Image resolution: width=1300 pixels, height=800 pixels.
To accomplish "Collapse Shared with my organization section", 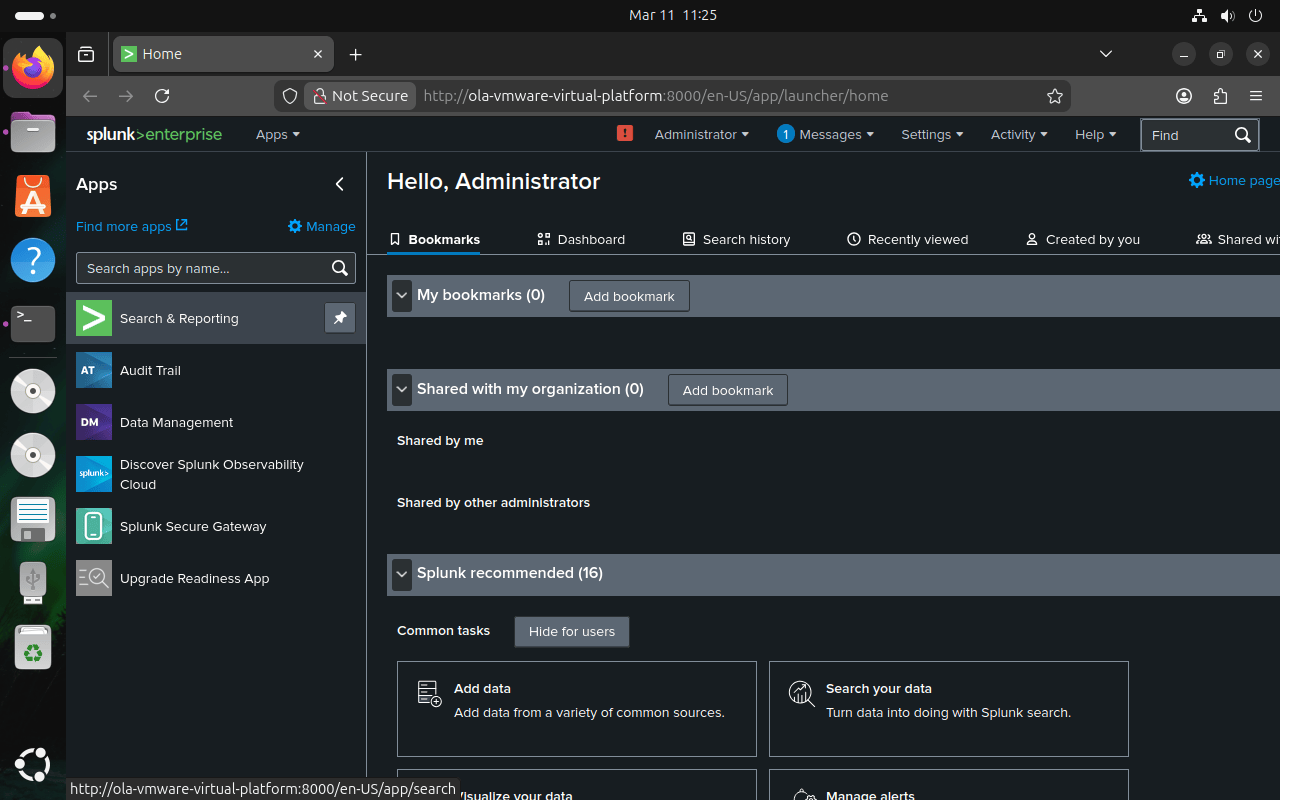I will [402, 390].
